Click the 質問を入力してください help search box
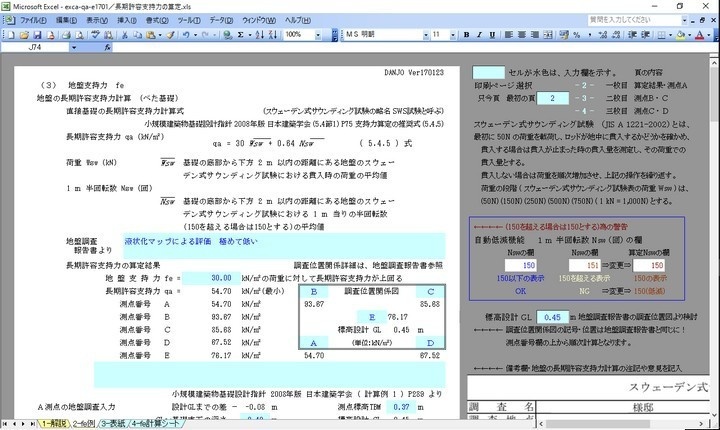 click(x=634, y=20)
